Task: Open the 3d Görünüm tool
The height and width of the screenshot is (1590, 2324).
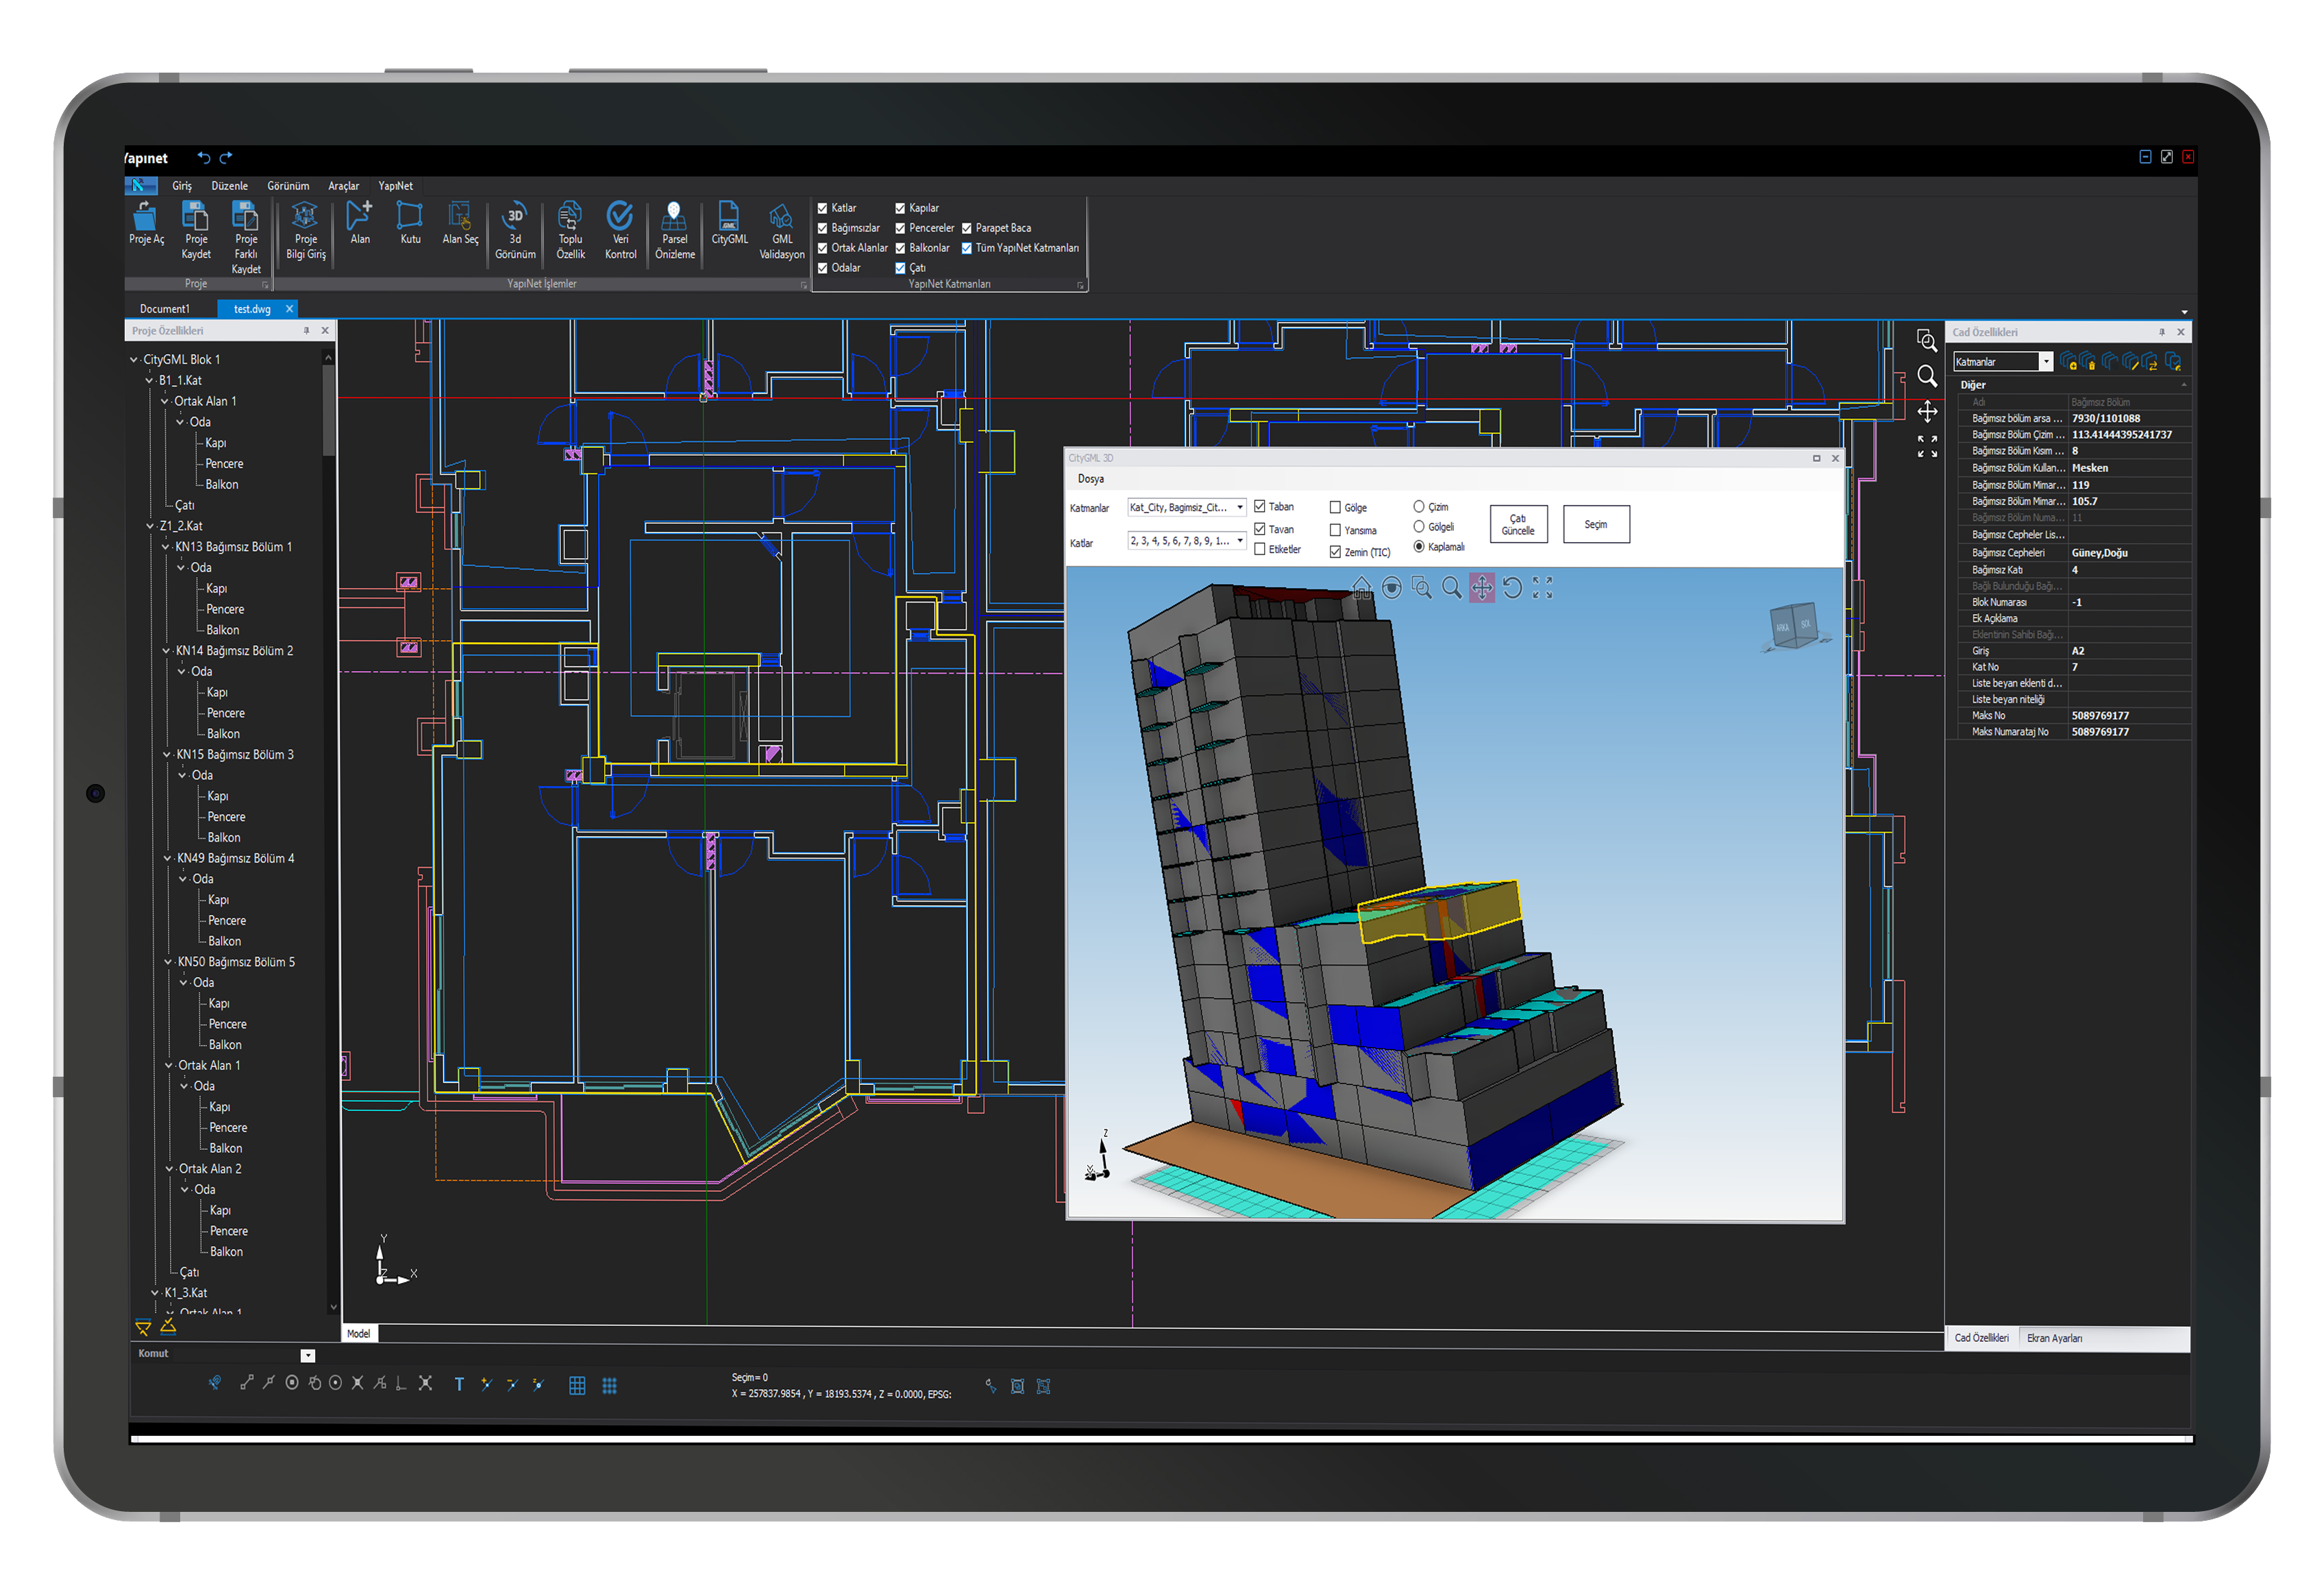Action: point(515,217)
